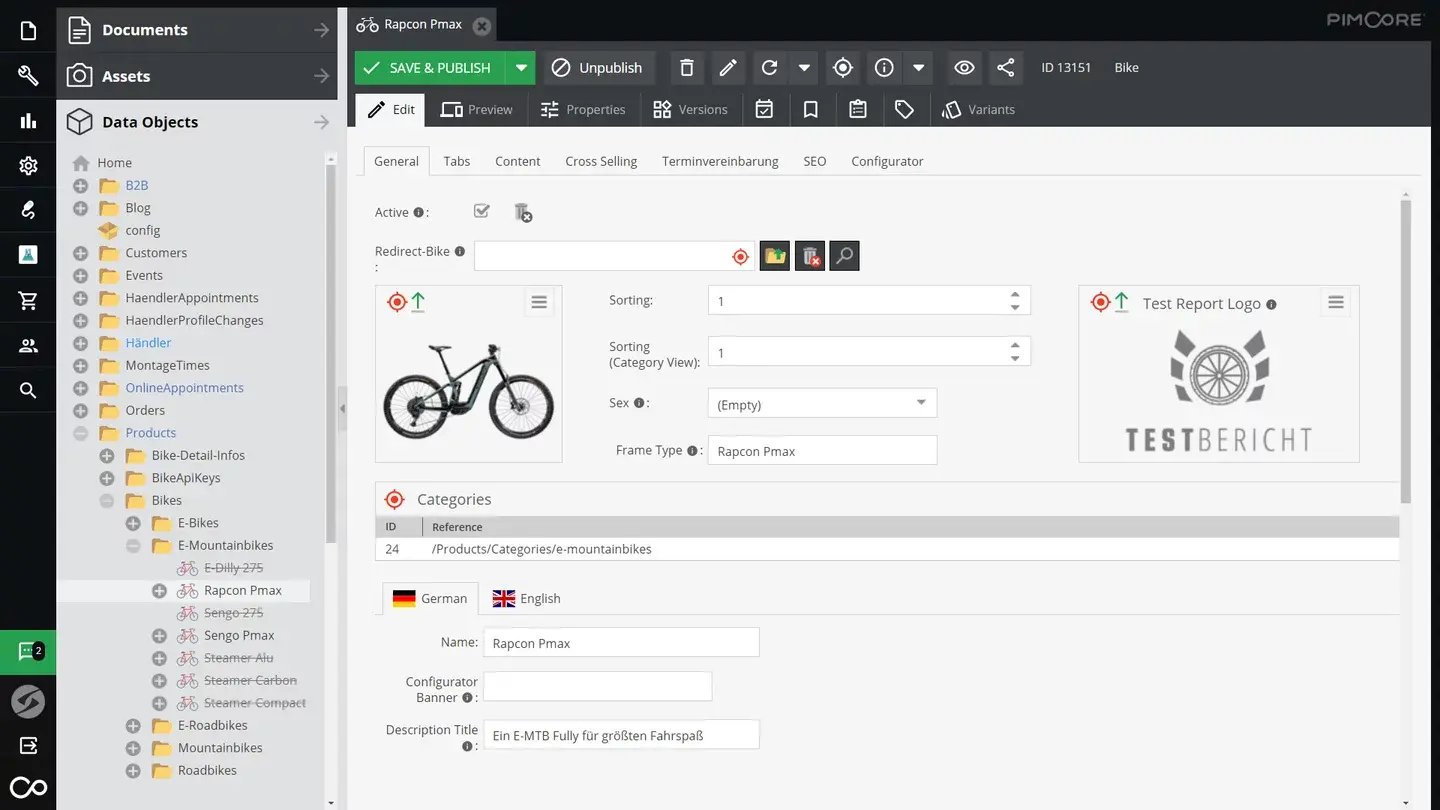Expand the Roadbikes folder
1440x810 pixels.
click(133, 771)
